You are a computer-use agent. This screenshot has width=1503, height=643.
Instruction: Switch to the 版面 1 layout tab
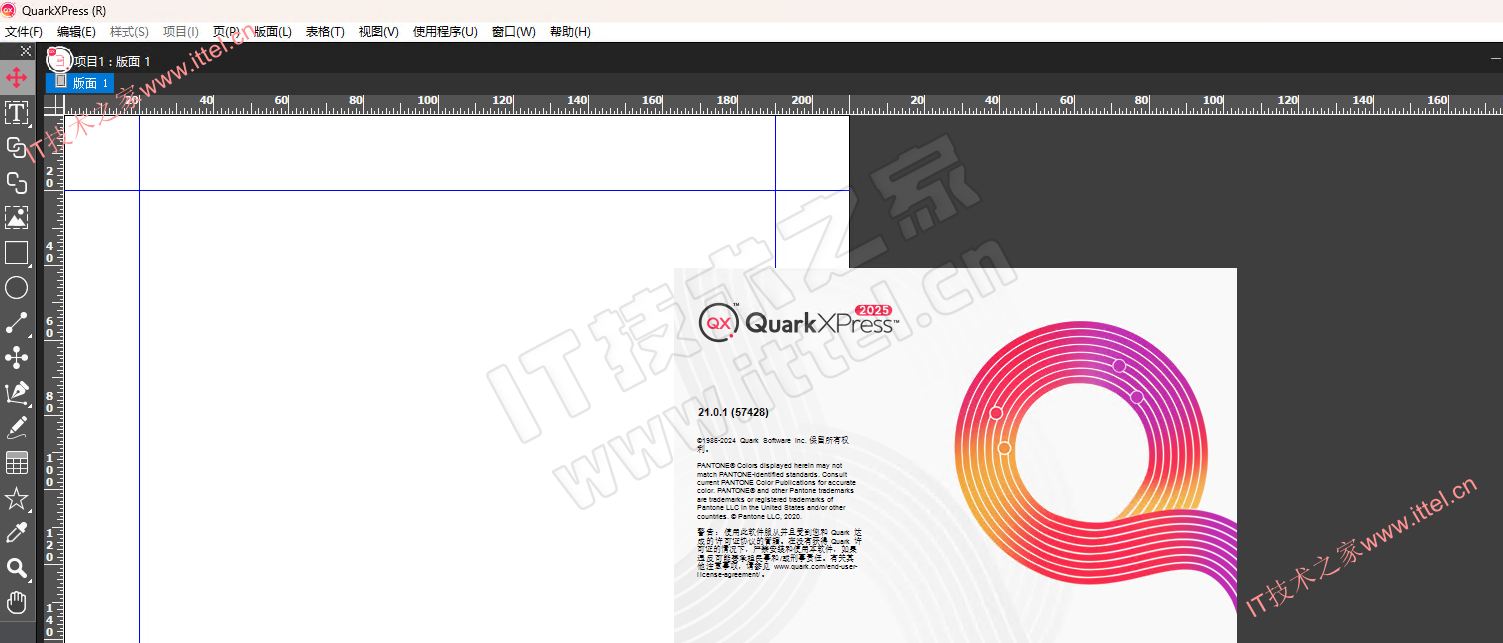click(80, 83)
